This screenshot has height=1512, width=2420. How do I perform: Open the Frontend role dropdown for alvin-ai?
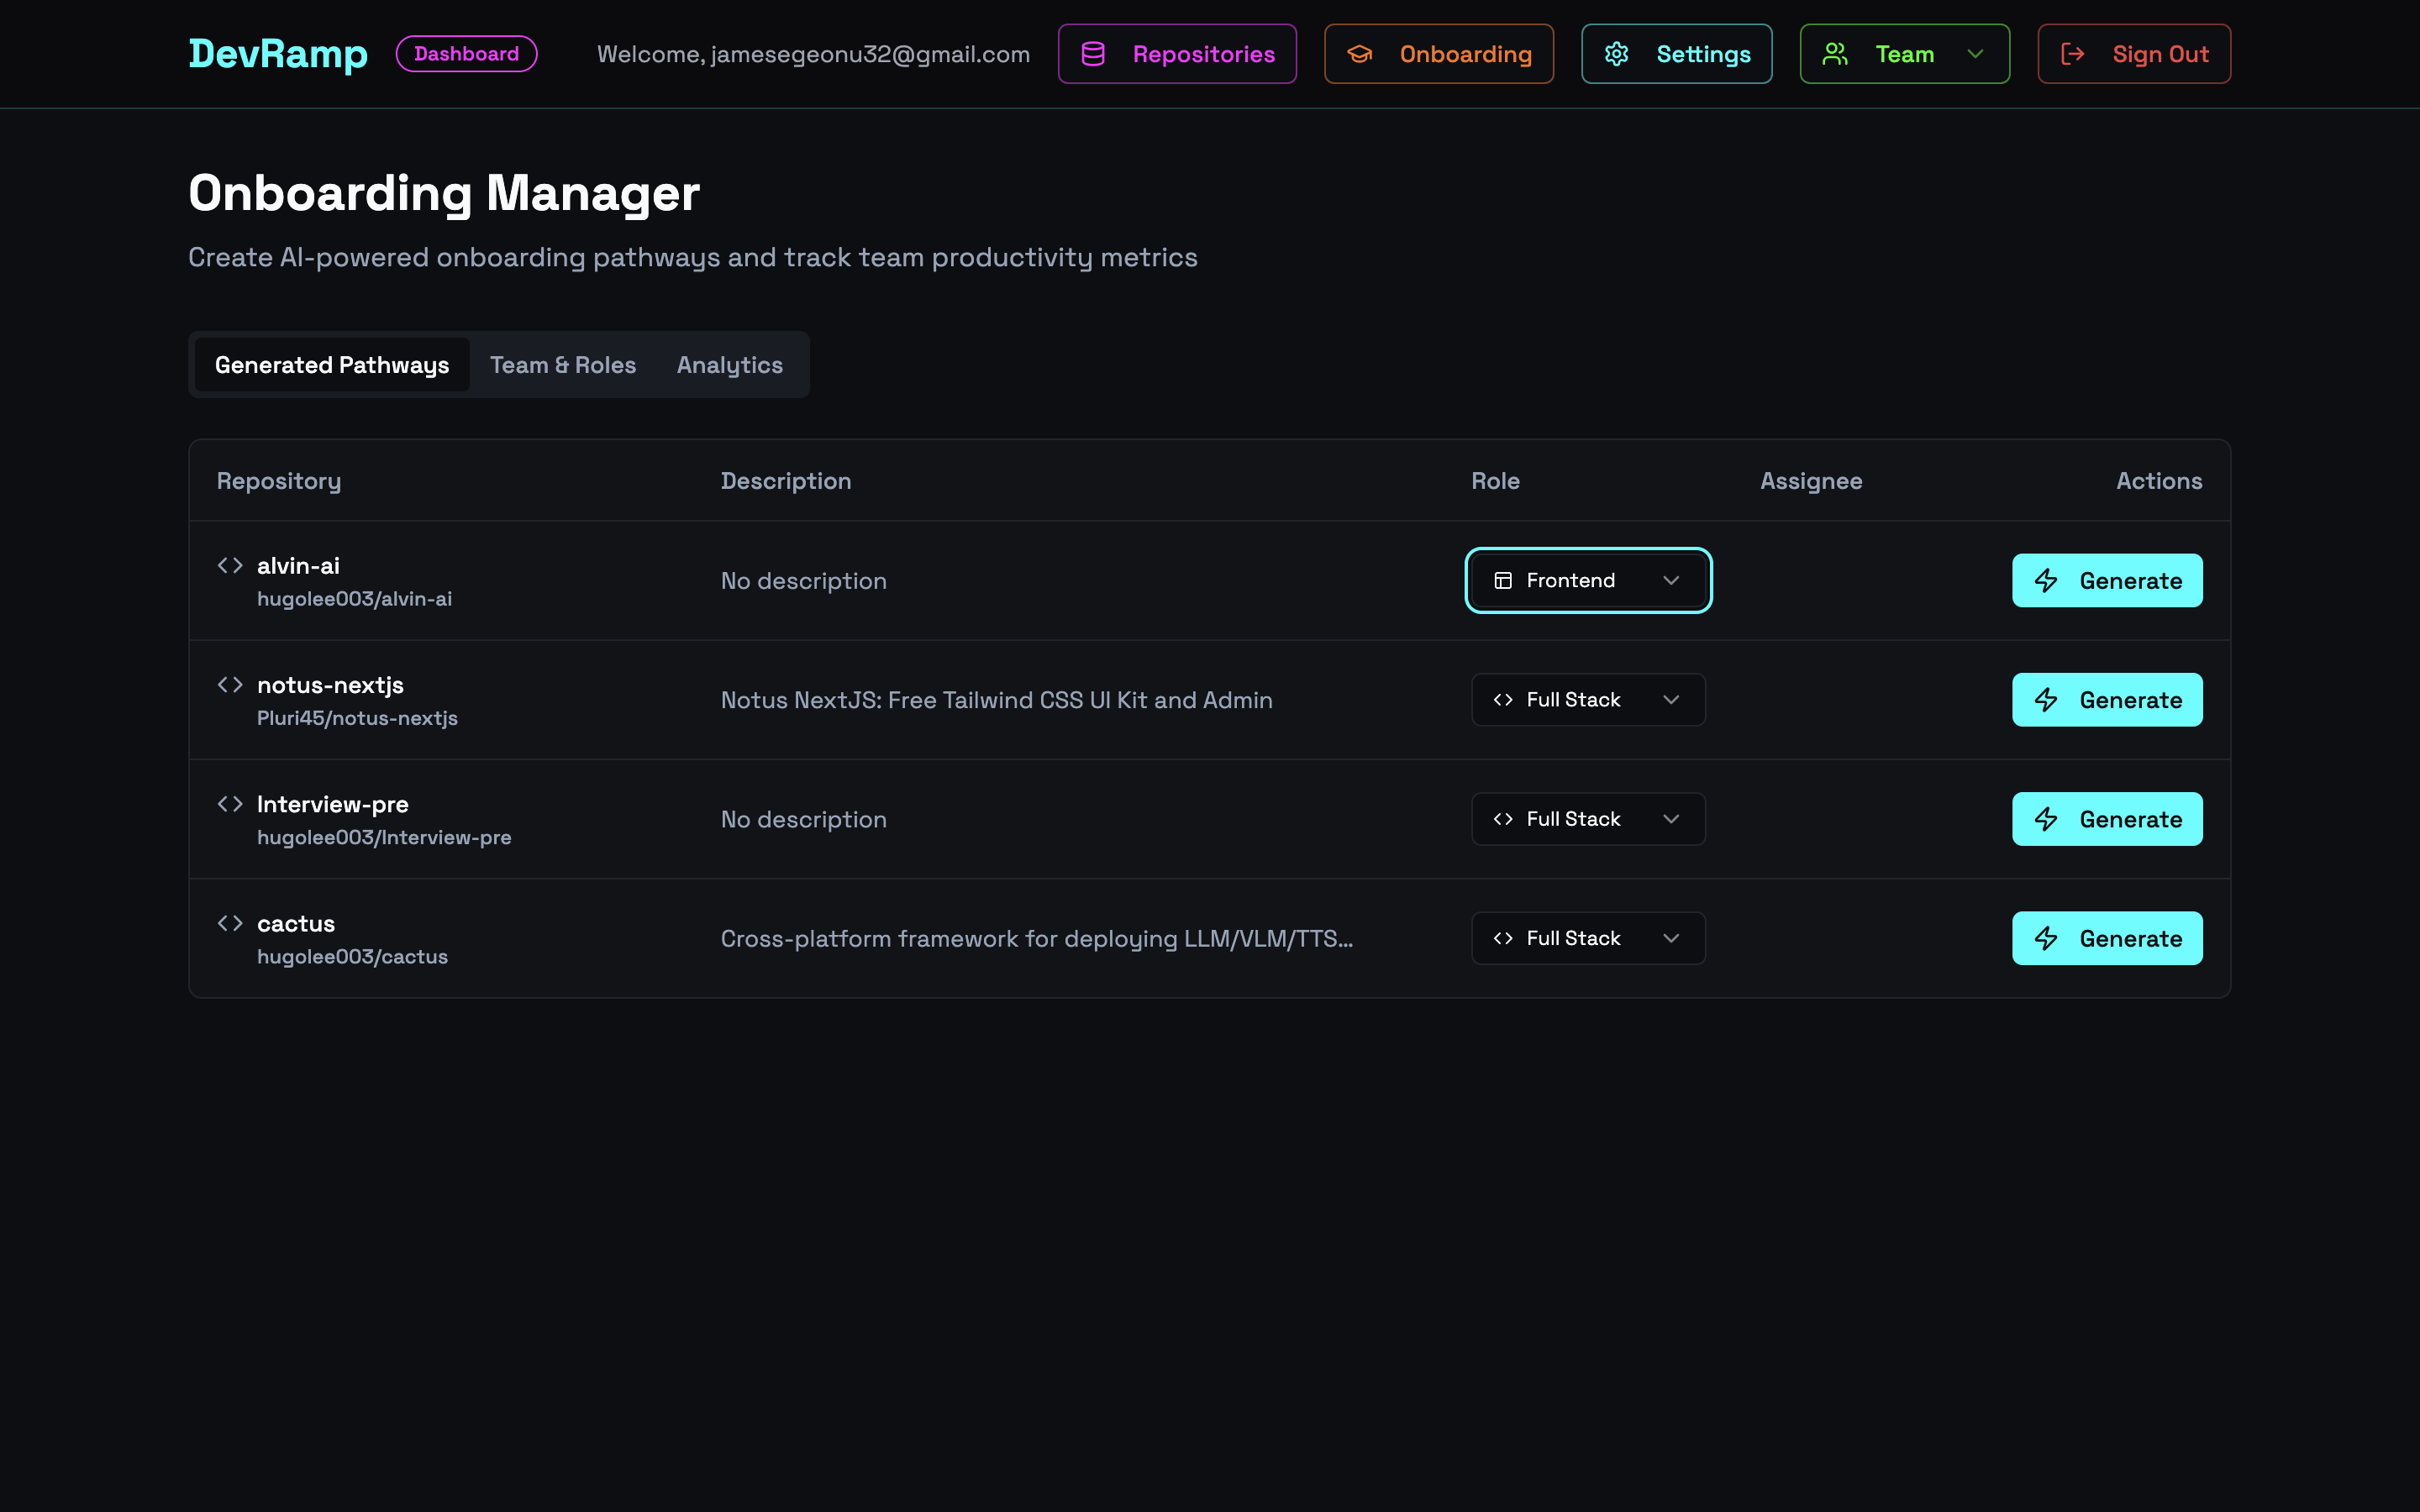click(1587, 580)
